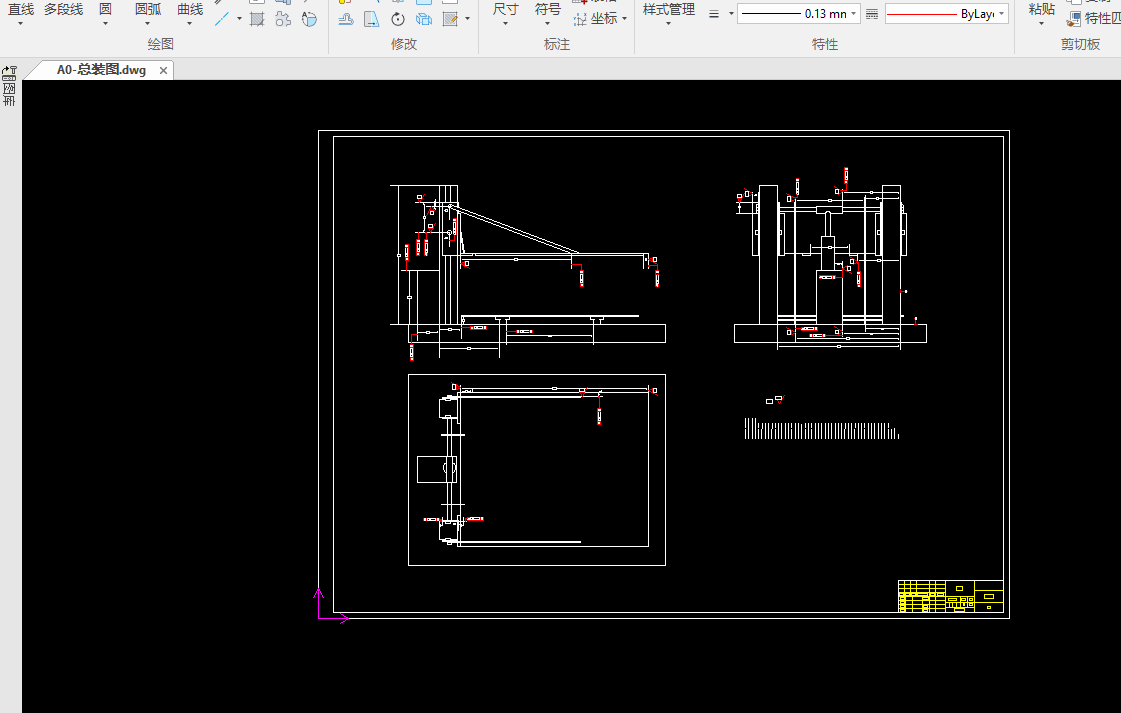This screenshot has width=1121, height=713.
Task: Close the A0-总装图.dwg tab
Action: tap(164, 70)
